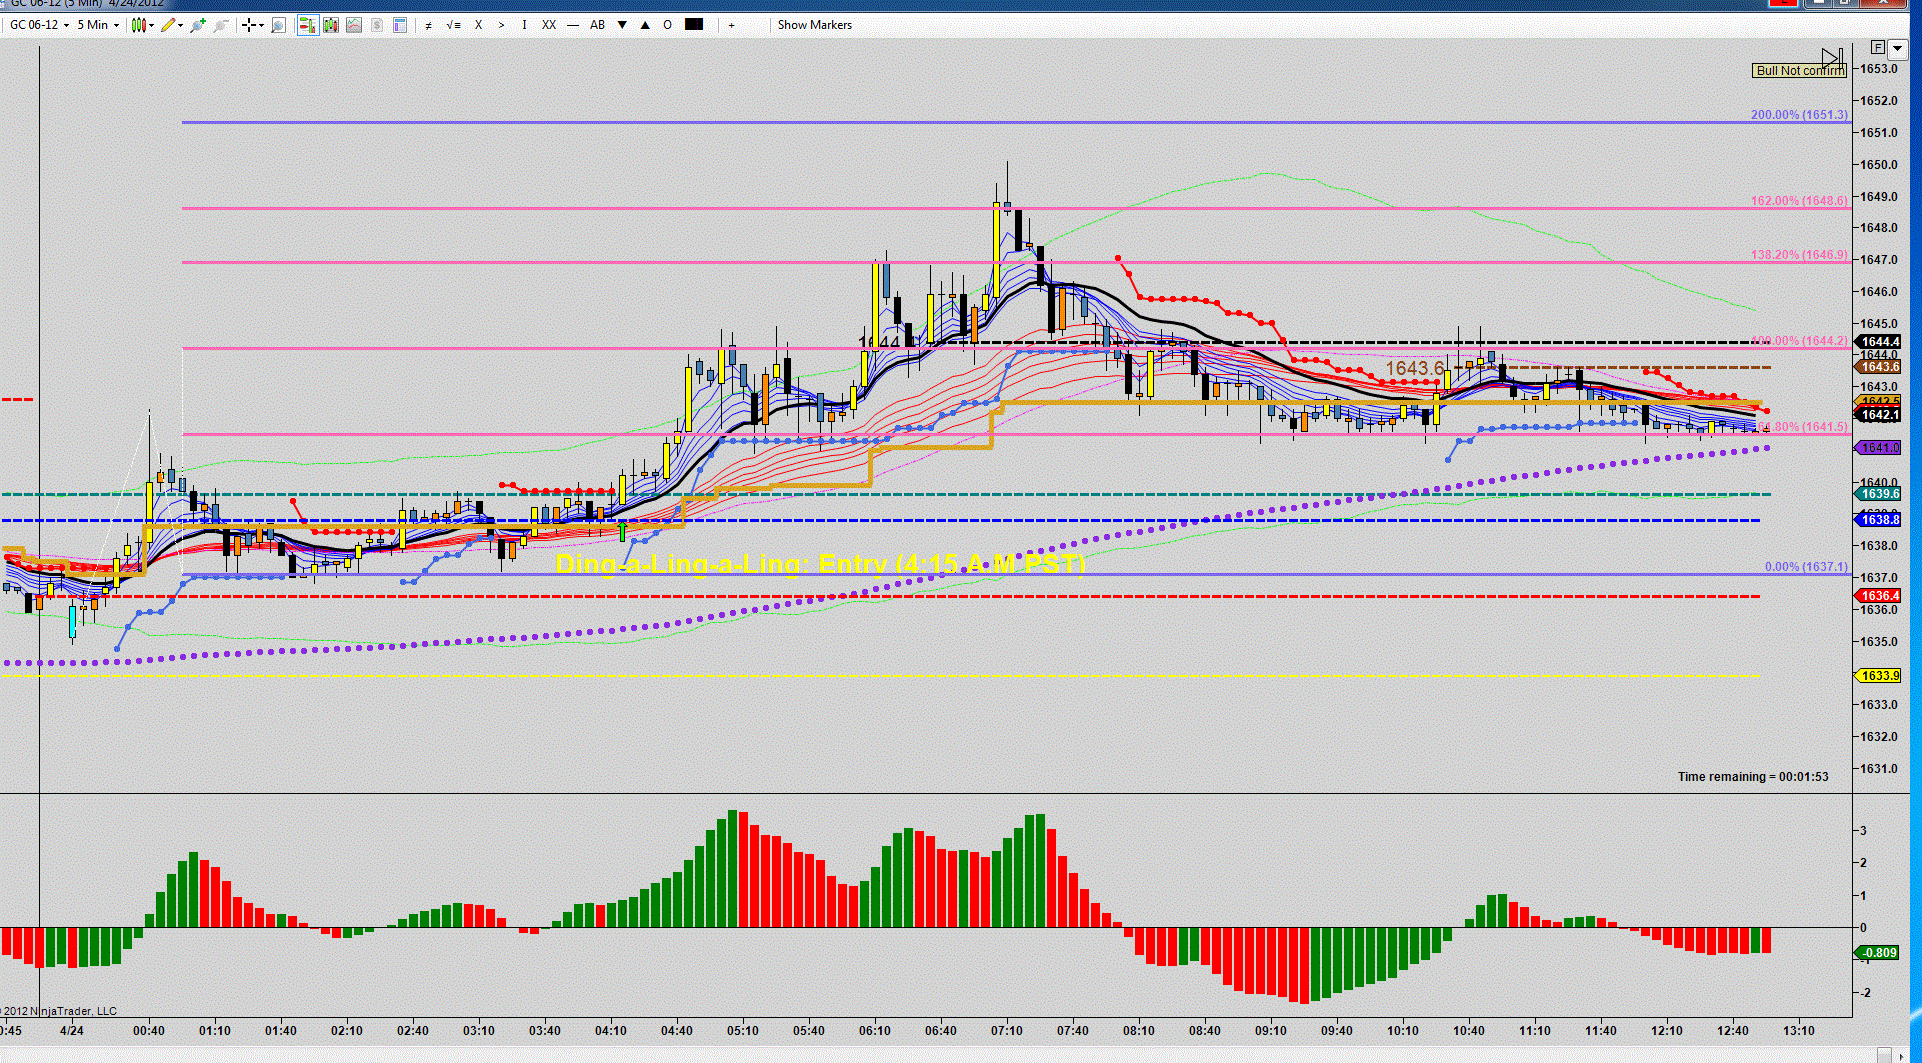Open the properties window icon
1922x1063 pixels.
(400, 25)
